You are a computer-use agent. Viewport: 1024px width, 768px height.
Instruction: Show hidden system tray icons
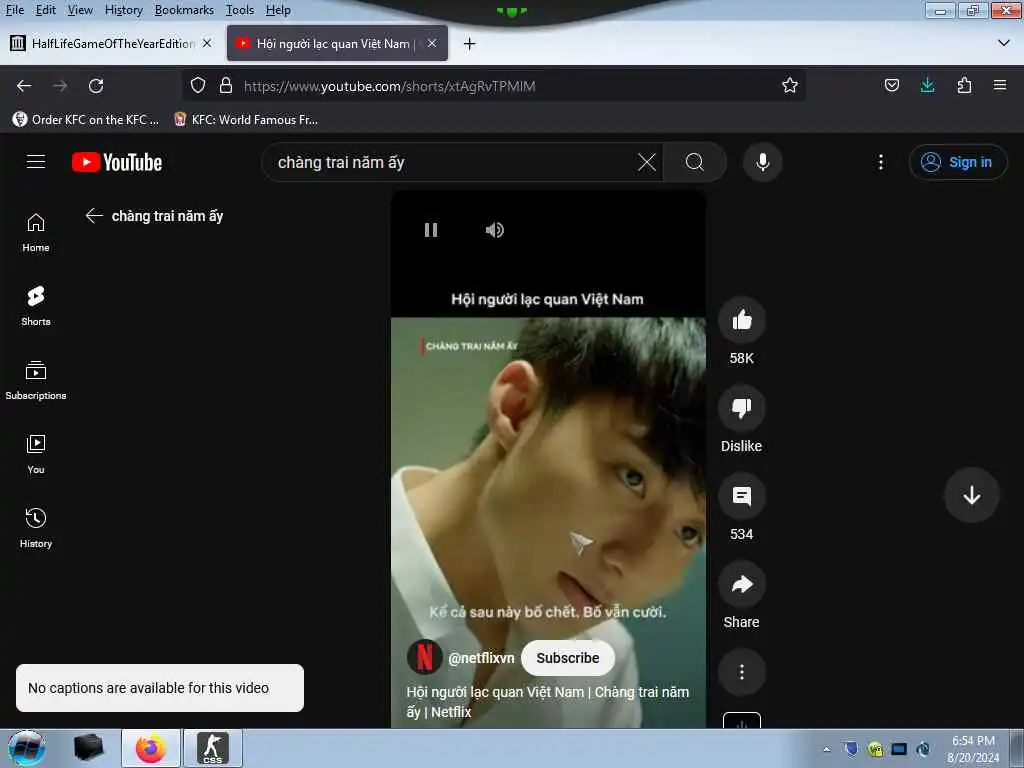(826, 749)
